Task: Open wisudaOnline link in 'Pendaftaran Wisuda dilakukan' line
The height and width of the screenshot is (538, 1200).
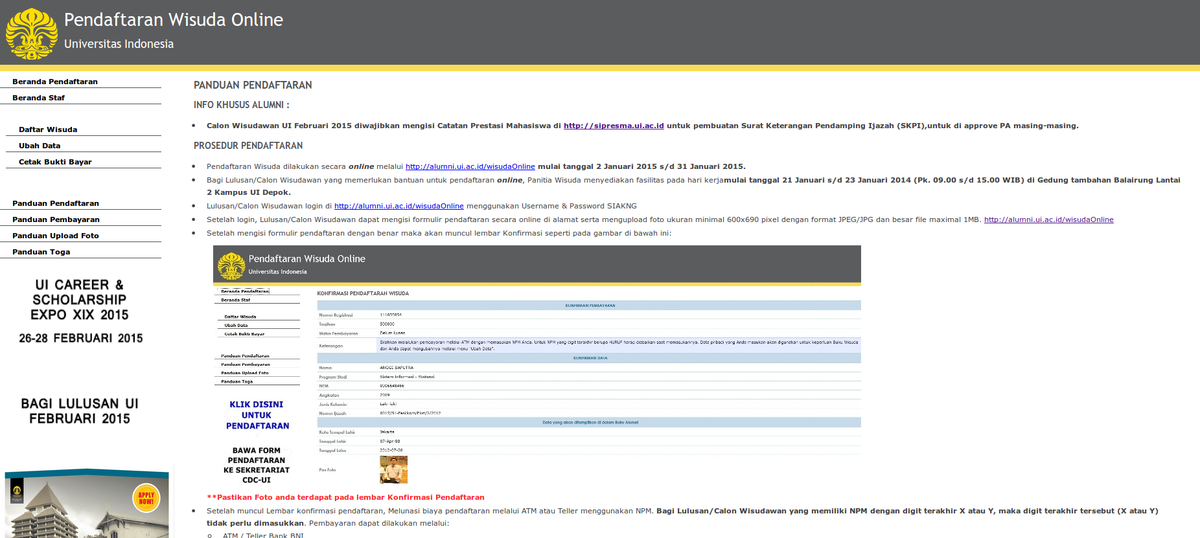Action: click(470, 166)
